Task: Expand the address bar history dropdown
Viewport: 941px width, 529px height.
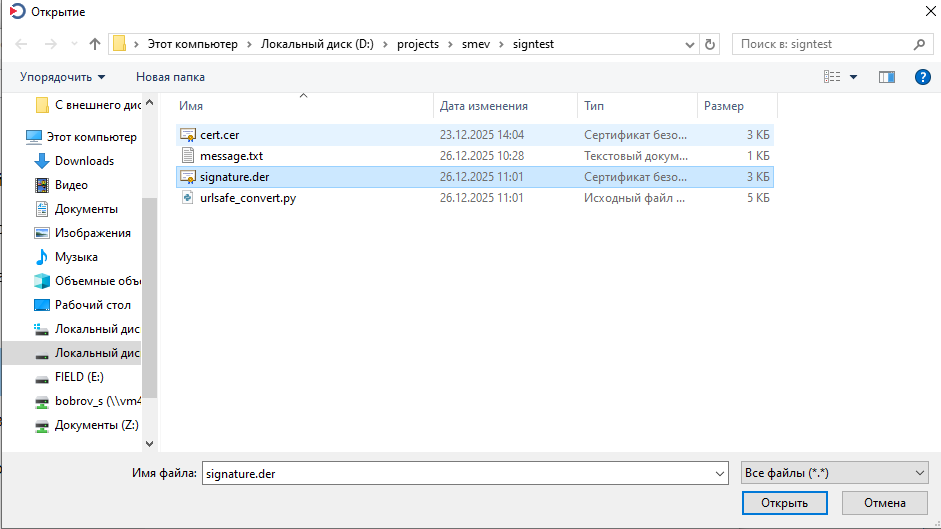Action: pos(689,44)
